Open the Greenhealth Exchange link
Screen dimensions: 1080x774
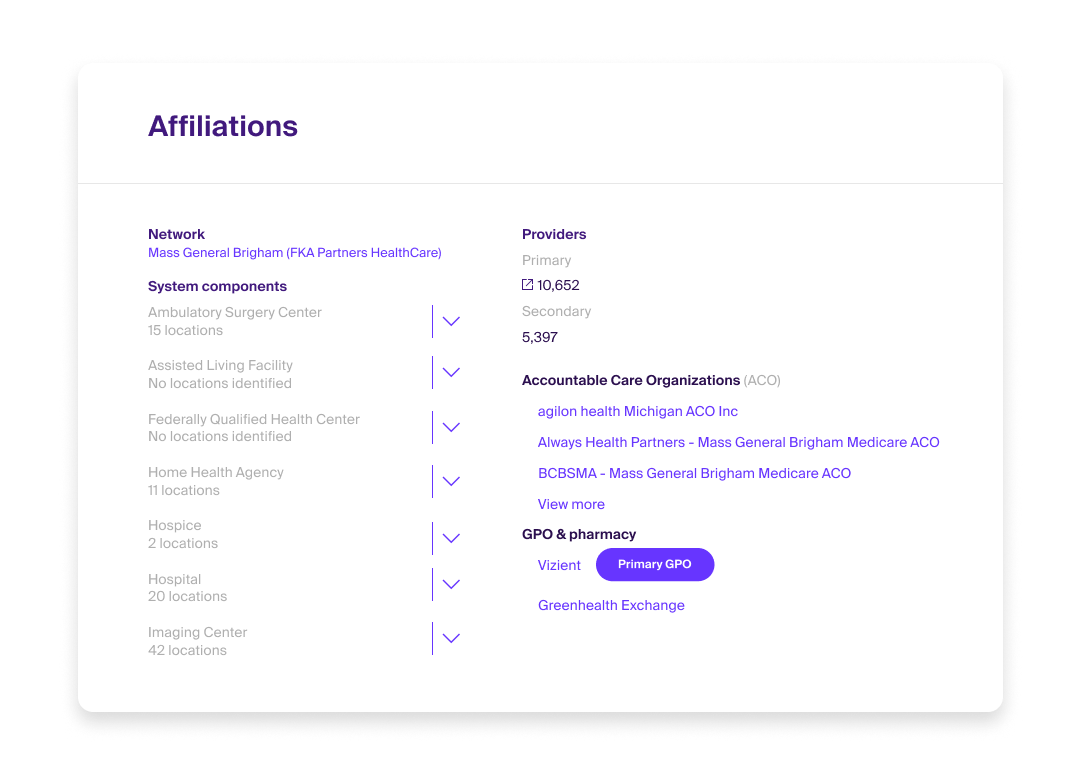(x=611, y=605)
